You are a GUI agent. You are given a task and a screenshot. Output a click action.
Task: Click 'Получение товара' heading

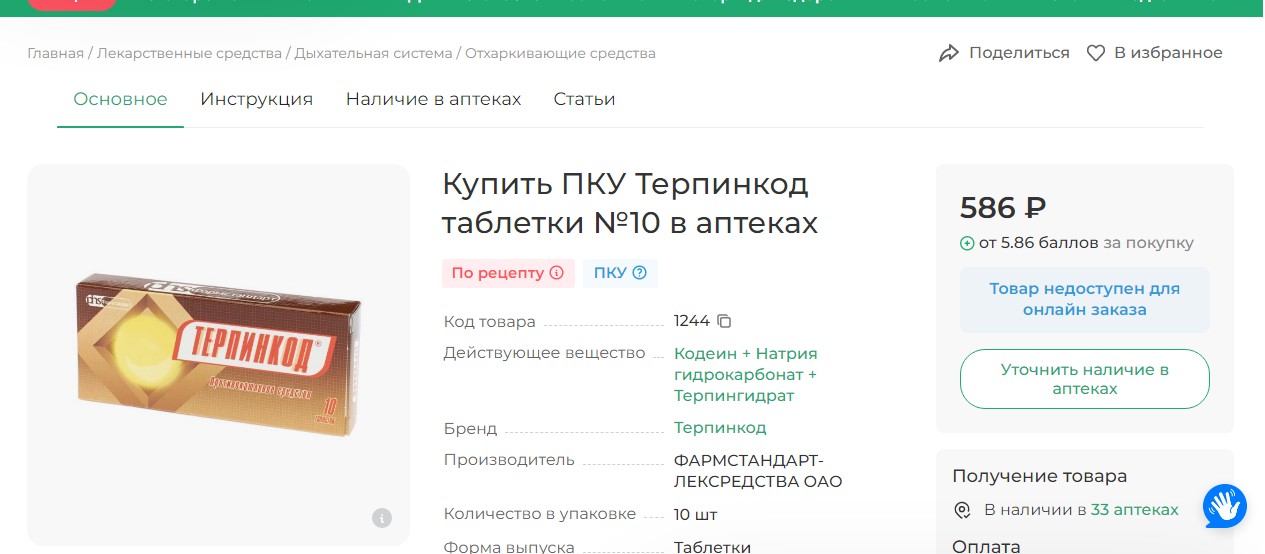point(1039,476)
